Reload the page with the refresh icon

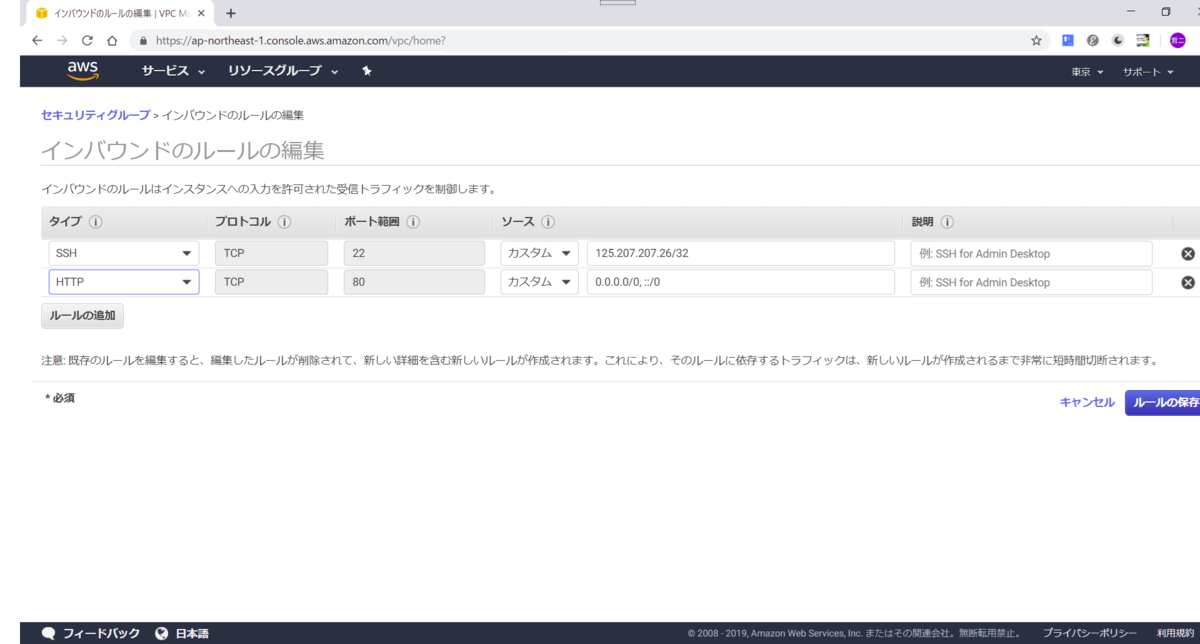87,40
